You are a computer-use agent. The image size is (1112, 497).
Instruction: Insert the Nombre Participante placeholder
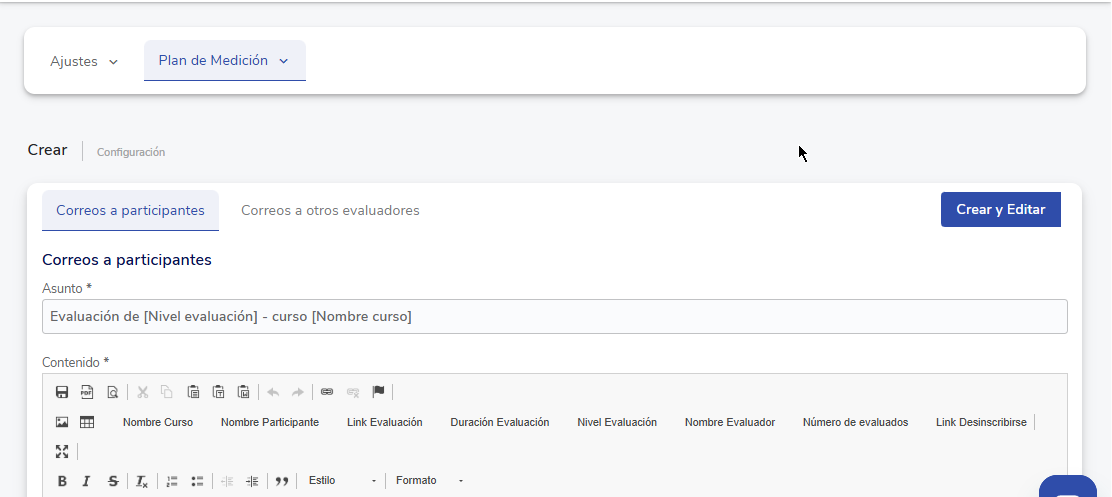270,423
